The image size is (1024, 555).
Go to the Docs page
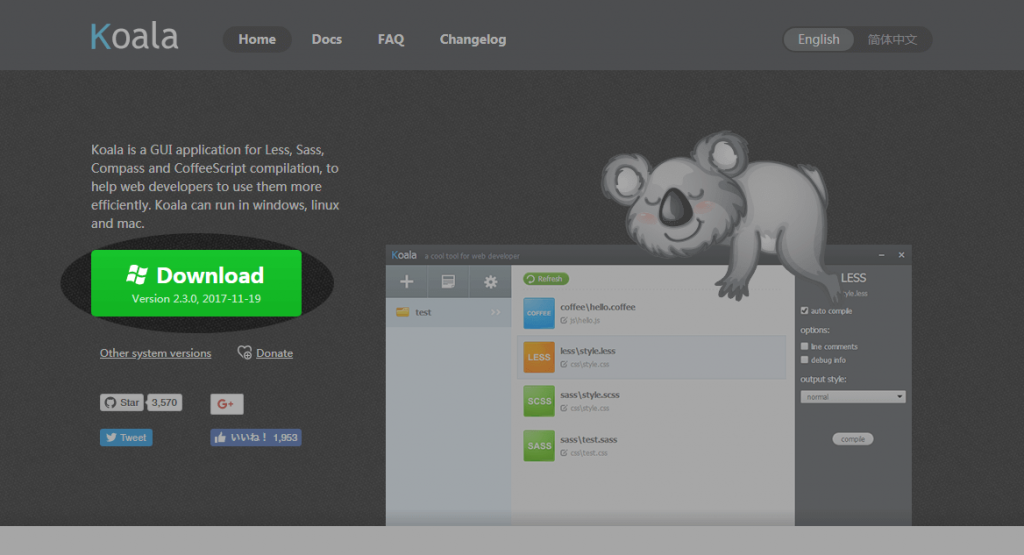(327, 39)
